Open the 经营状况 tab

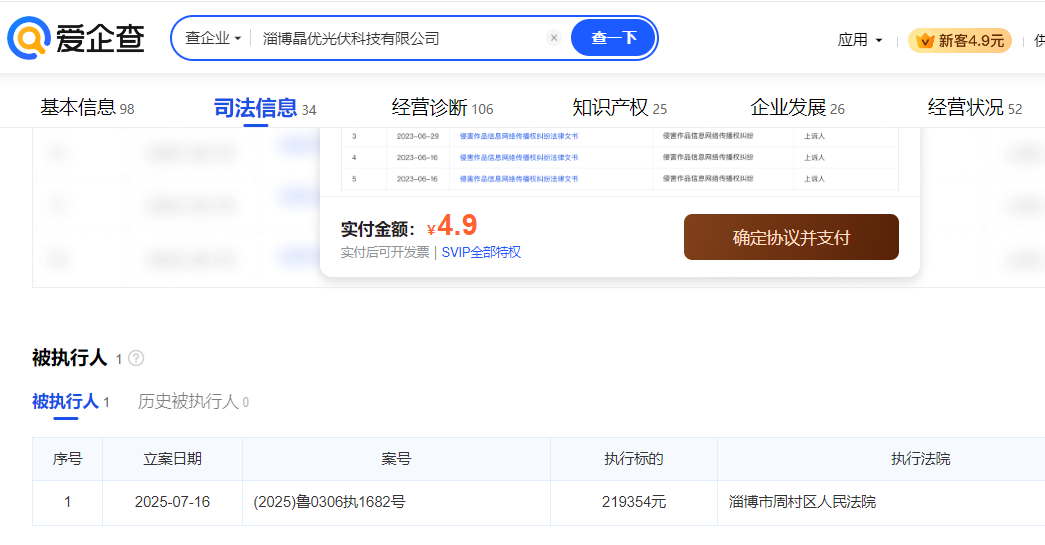point(974,107)
